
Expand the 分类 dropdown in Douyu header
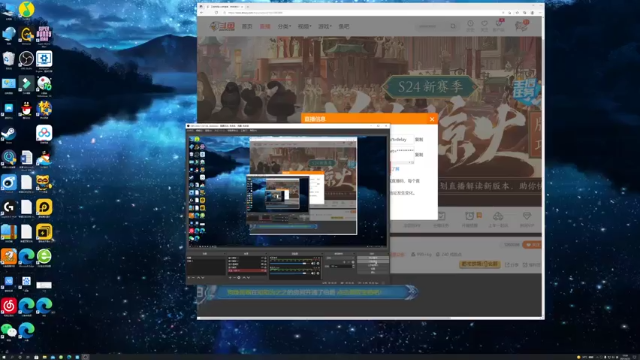(x=284, y=26)
